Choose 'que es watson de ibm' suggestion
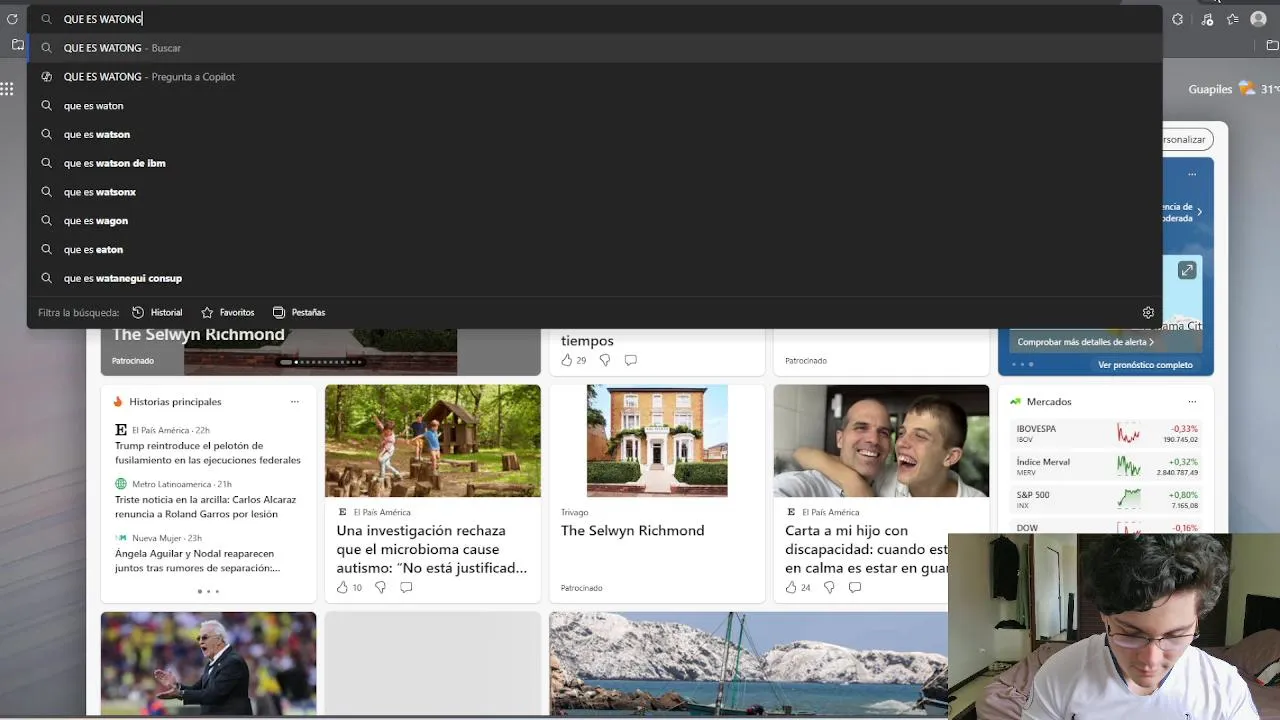 tap(595, 163)
